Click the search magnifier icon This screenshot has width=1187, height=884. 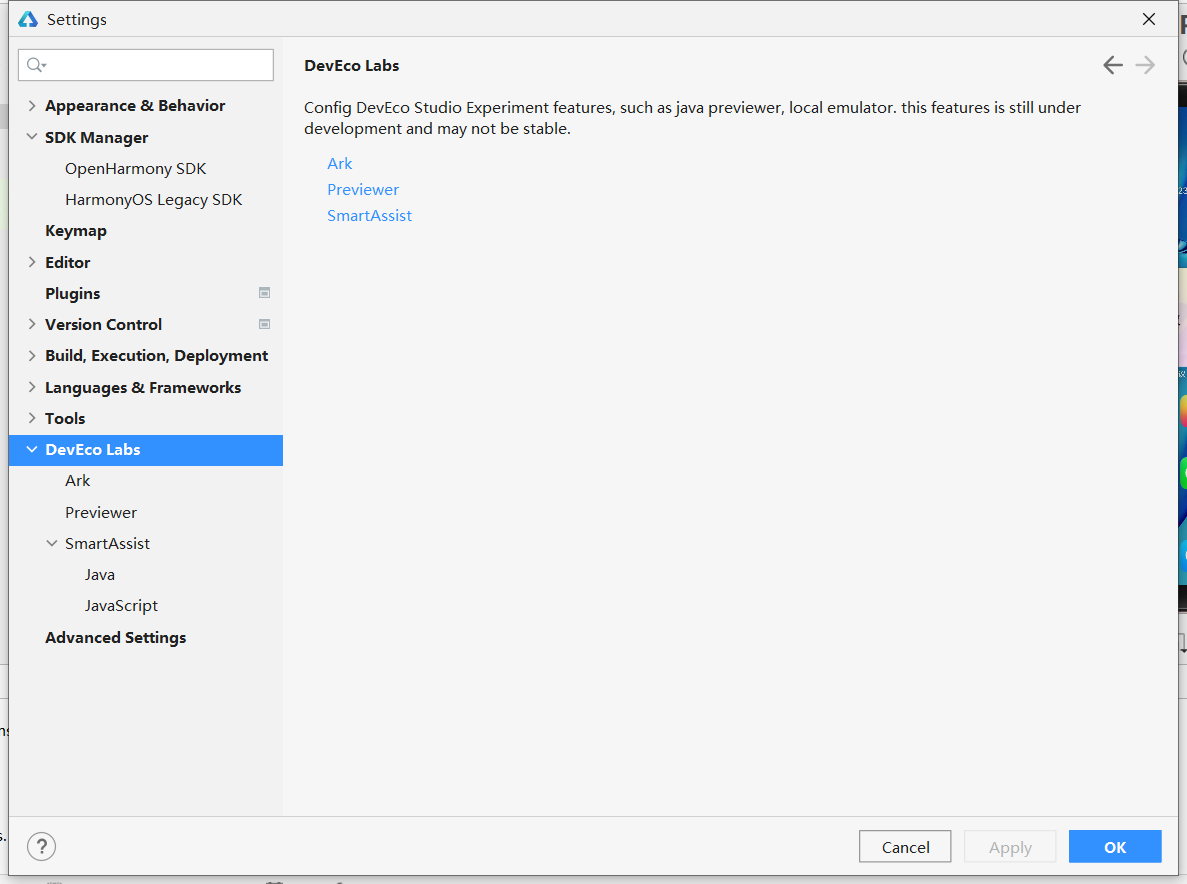[36, 65]
